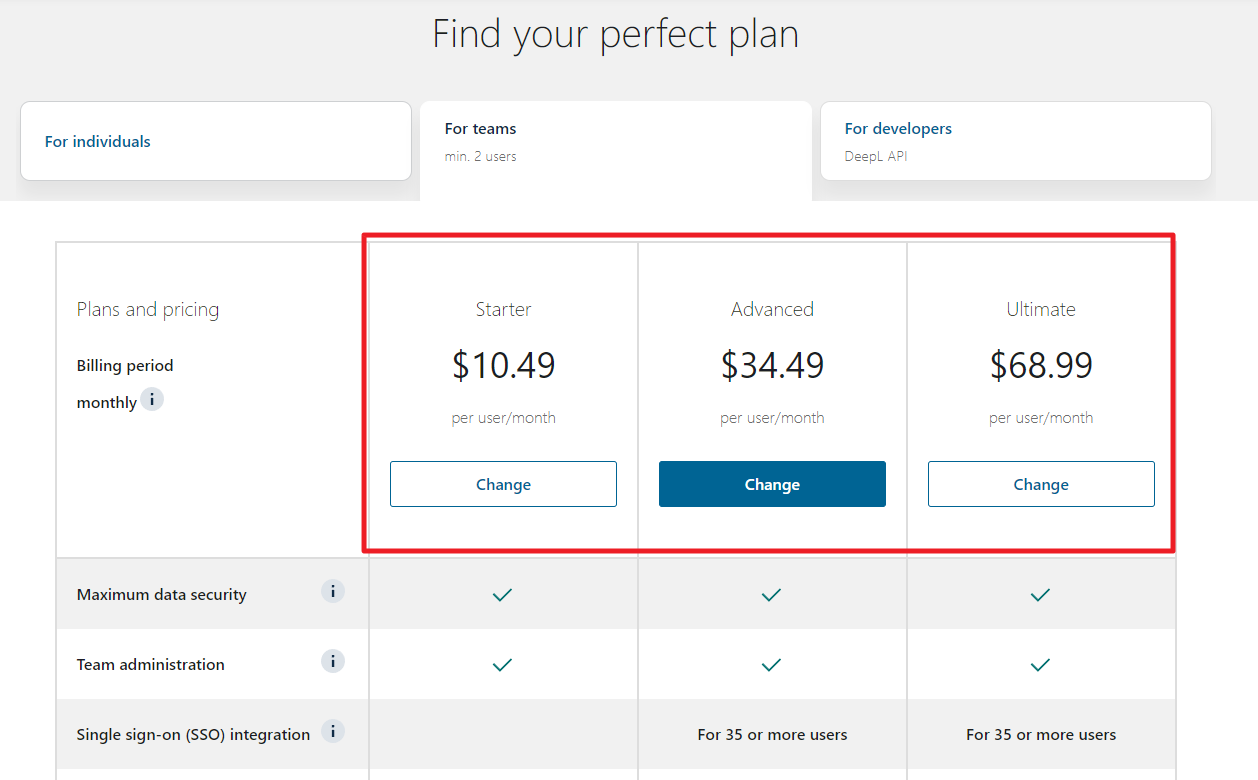
Task: Click the monthly billing period label
Action: (x=107, y=403)
